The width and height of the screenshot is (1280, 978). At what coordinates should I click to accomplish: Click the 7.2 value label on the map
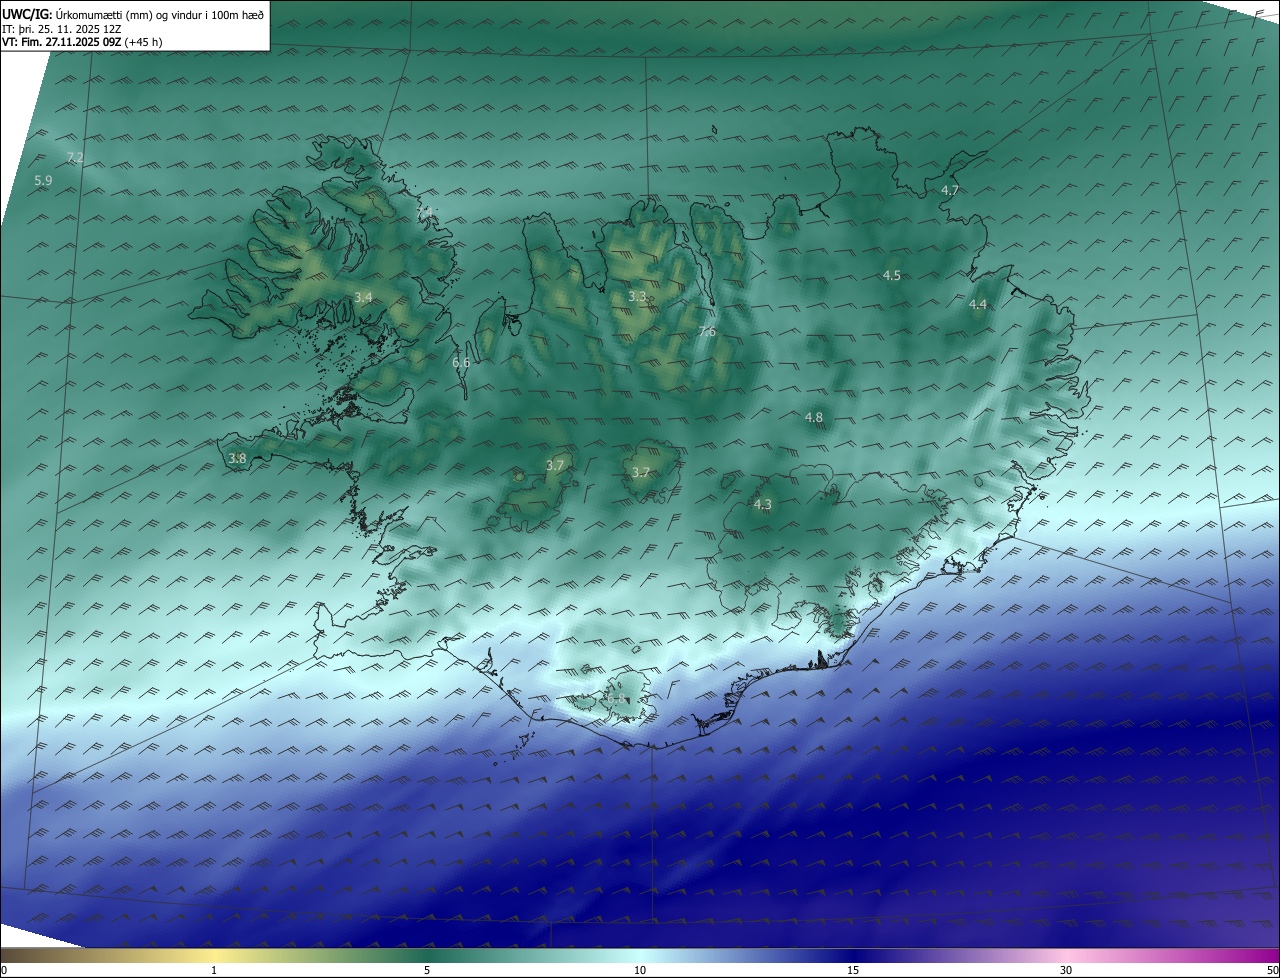point(75,158)
